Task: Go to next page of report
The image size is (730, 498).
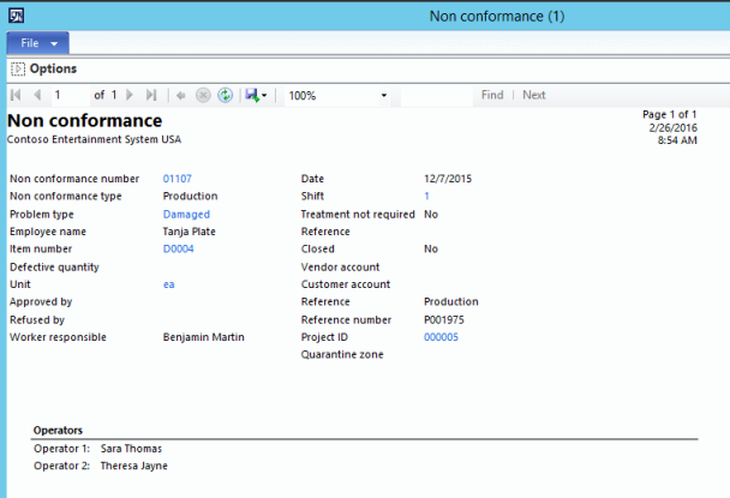Action: click(x=129, y=95)
